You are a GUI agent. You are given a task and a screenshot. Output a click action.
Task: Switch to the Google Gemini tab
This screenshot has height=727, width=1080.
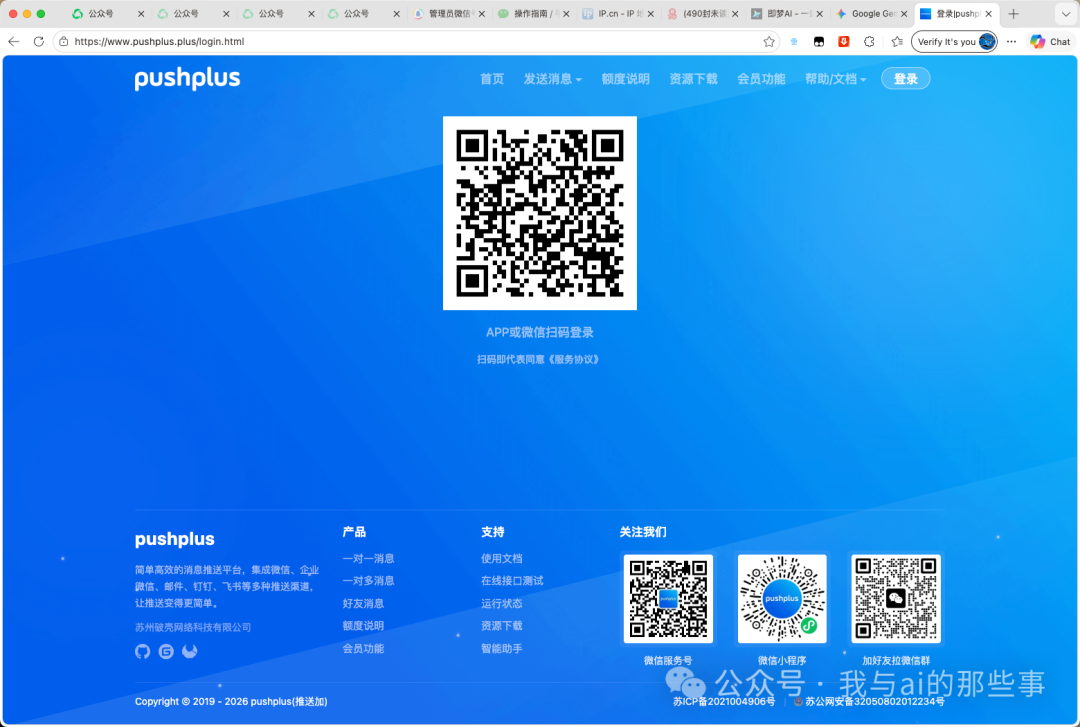point(871,14)
